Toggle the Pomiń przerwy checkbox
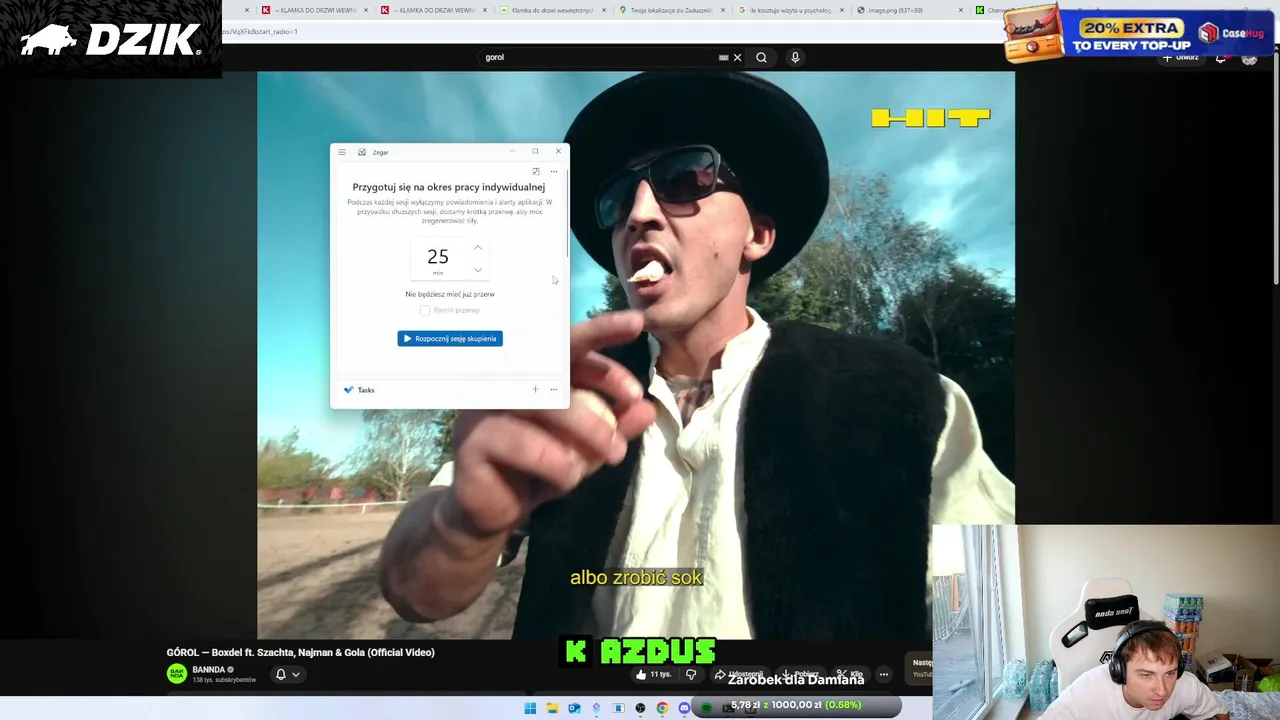 425,310
